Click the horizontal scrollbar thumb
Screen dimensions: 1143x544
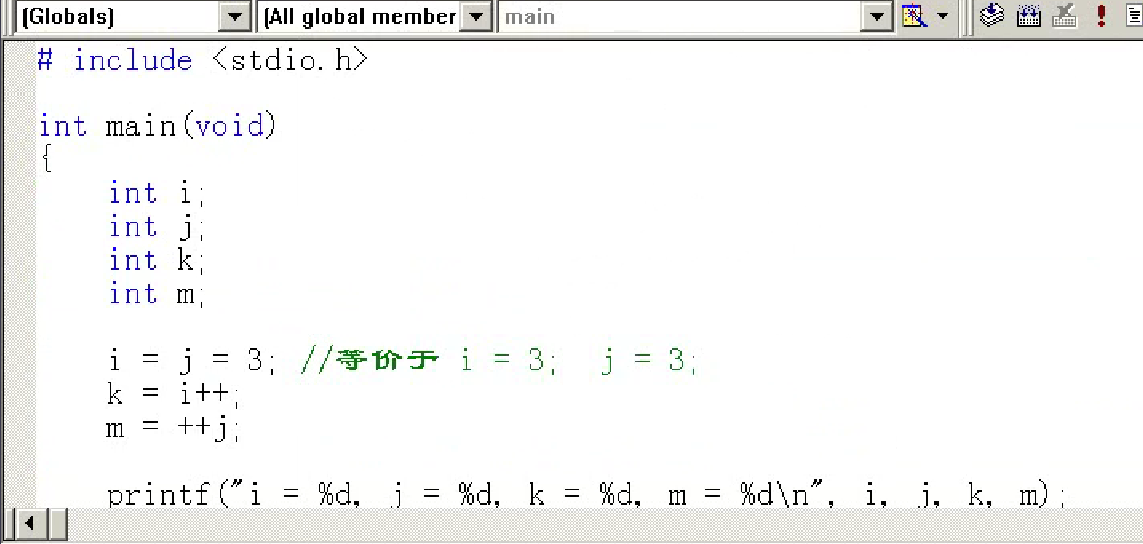57,523
